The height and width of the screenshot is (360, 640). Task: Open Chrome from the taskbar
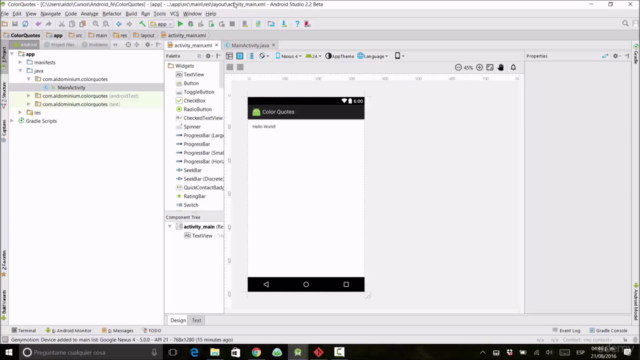tap(256, 352)
